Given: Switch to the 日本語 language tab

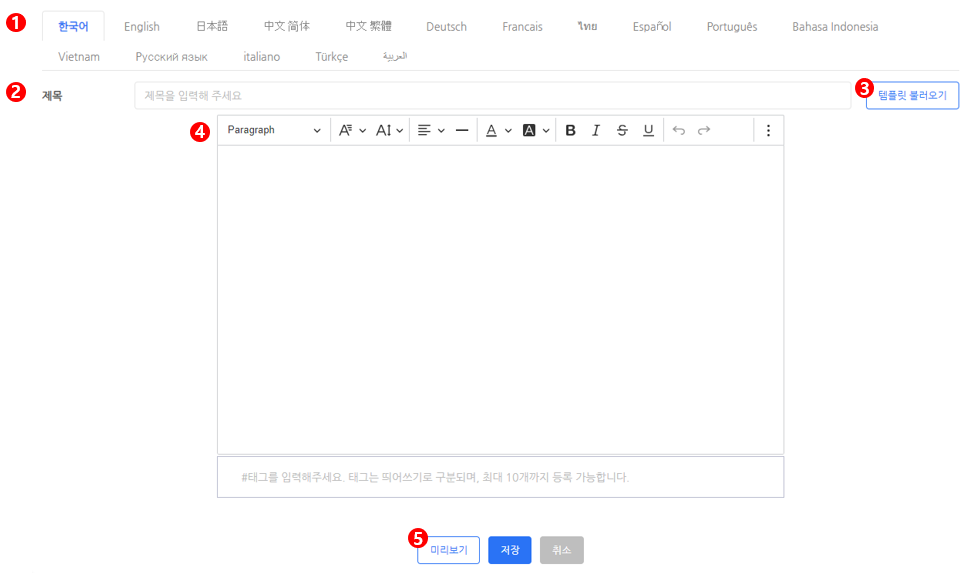Looking at the screenshot, I should 211,26.
